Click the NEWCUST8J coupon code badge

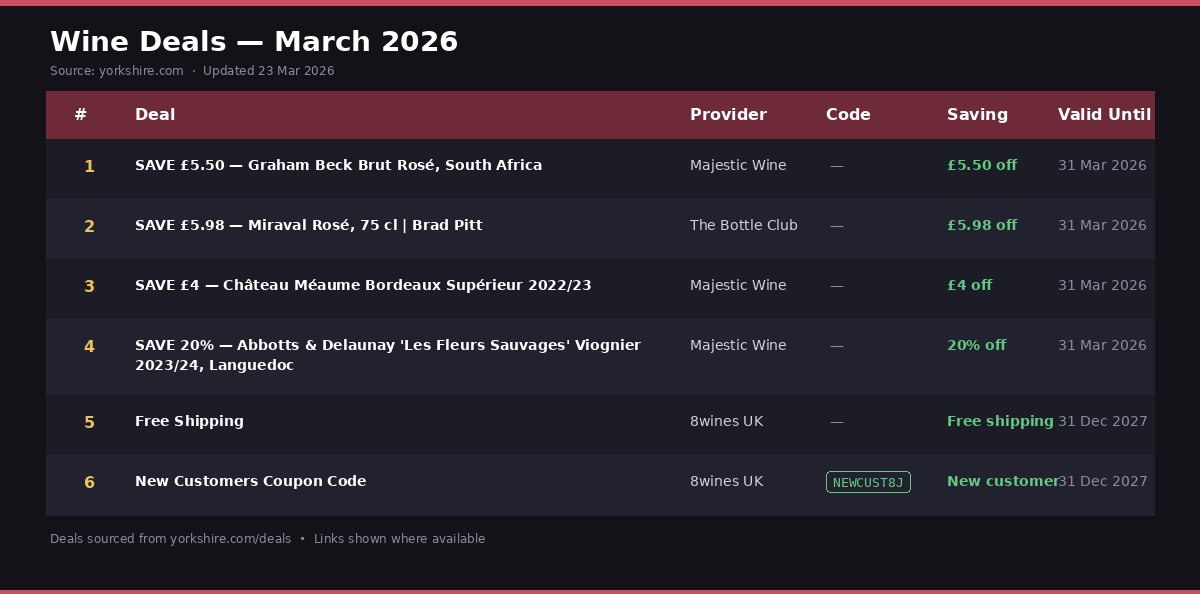868,483
